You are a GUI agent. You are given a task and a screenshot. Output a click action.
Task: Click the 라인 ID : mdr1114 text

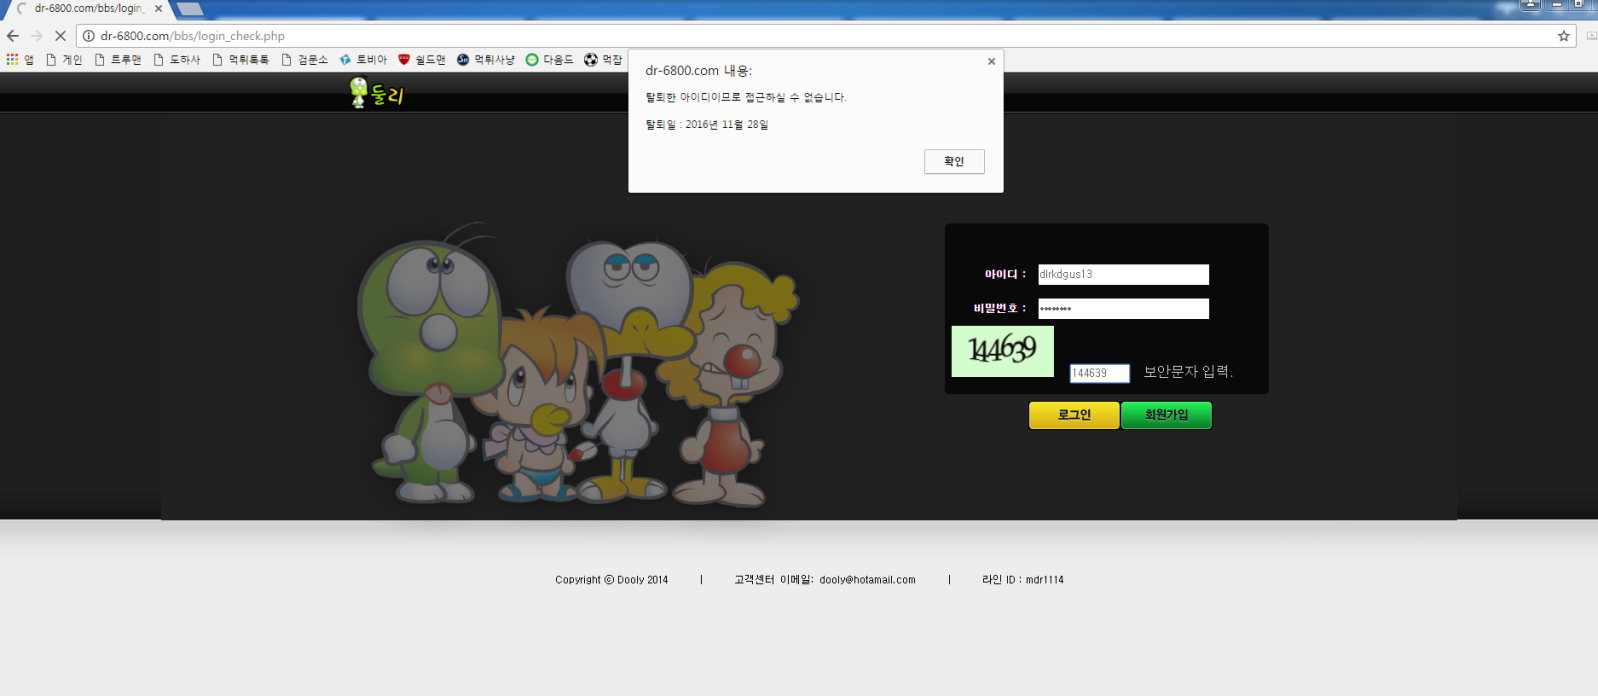tap(1023, 580)
